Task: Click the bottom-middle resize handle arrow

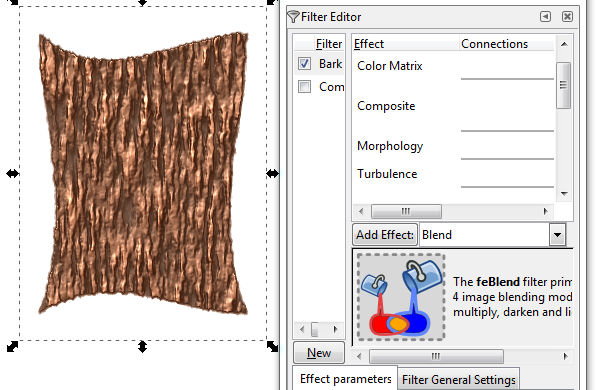Action: (x=142, y=347)
